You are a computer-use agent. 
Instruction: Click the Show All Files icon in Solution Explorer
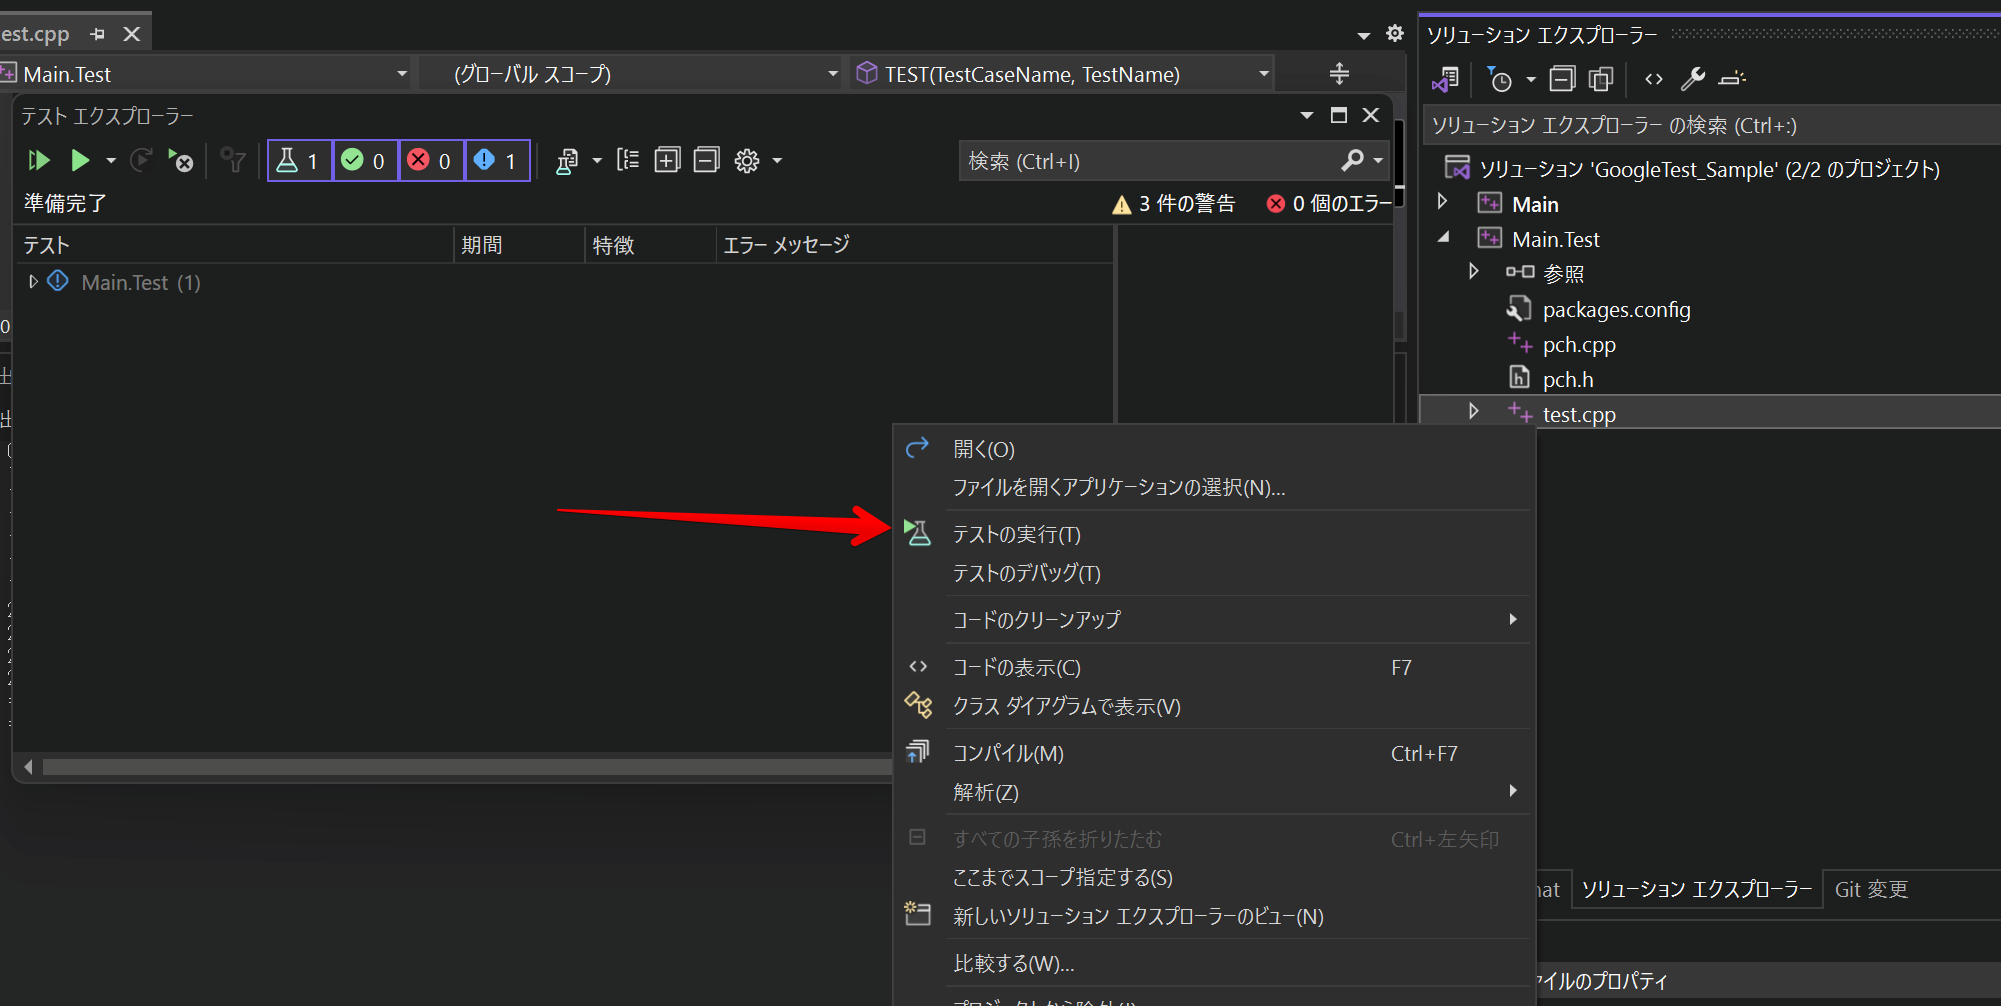pos(1601,78)
